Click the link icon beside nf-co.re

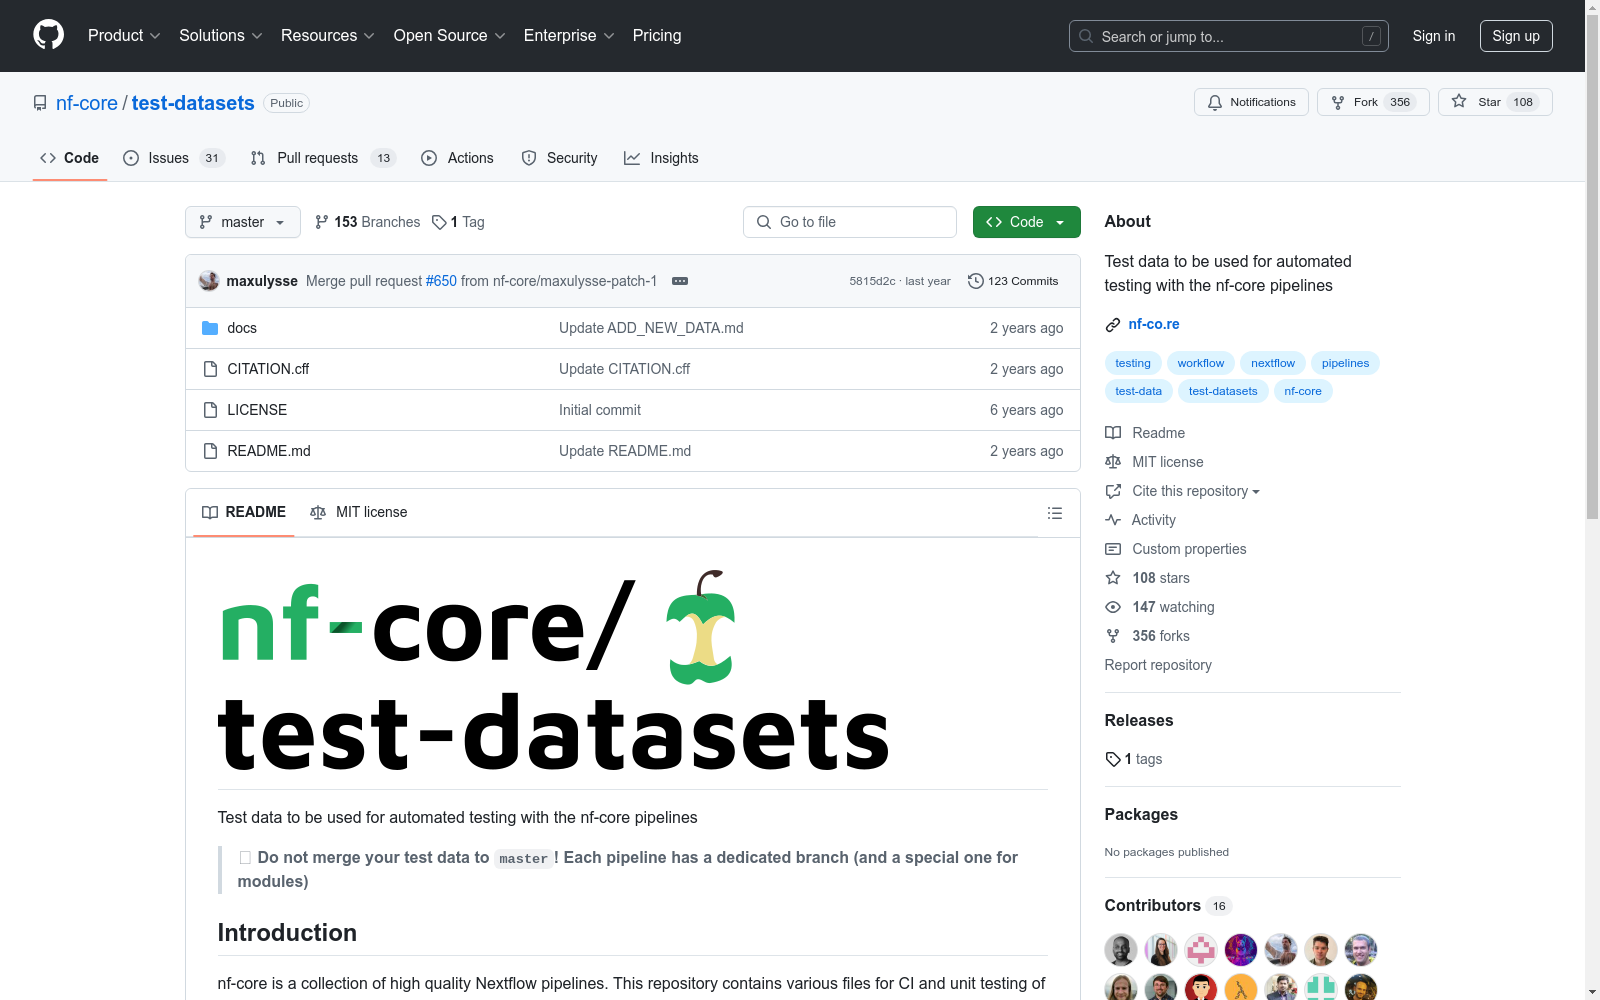1113,325
